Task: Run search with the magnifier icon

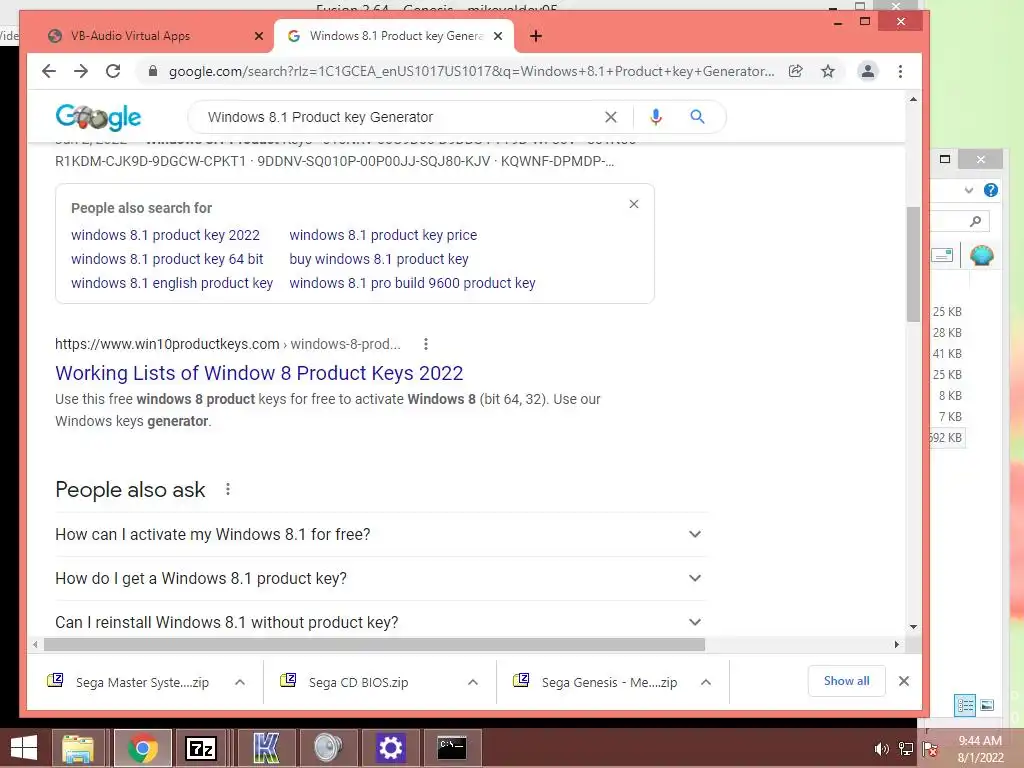Action: [x=697, y=117]
